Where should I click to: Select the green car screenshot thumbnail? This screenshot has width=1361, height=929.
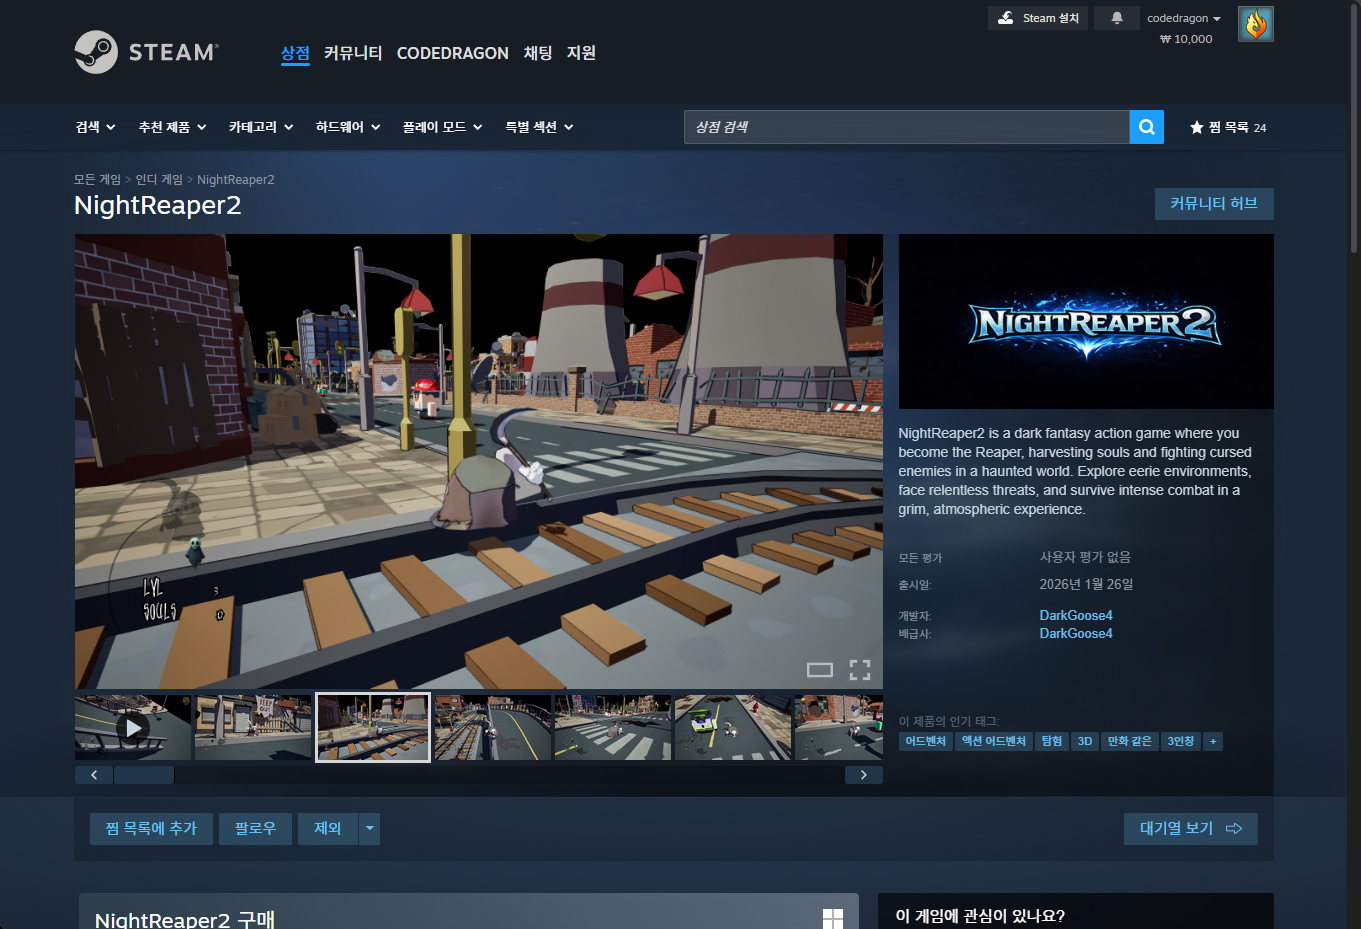[733, 727]
